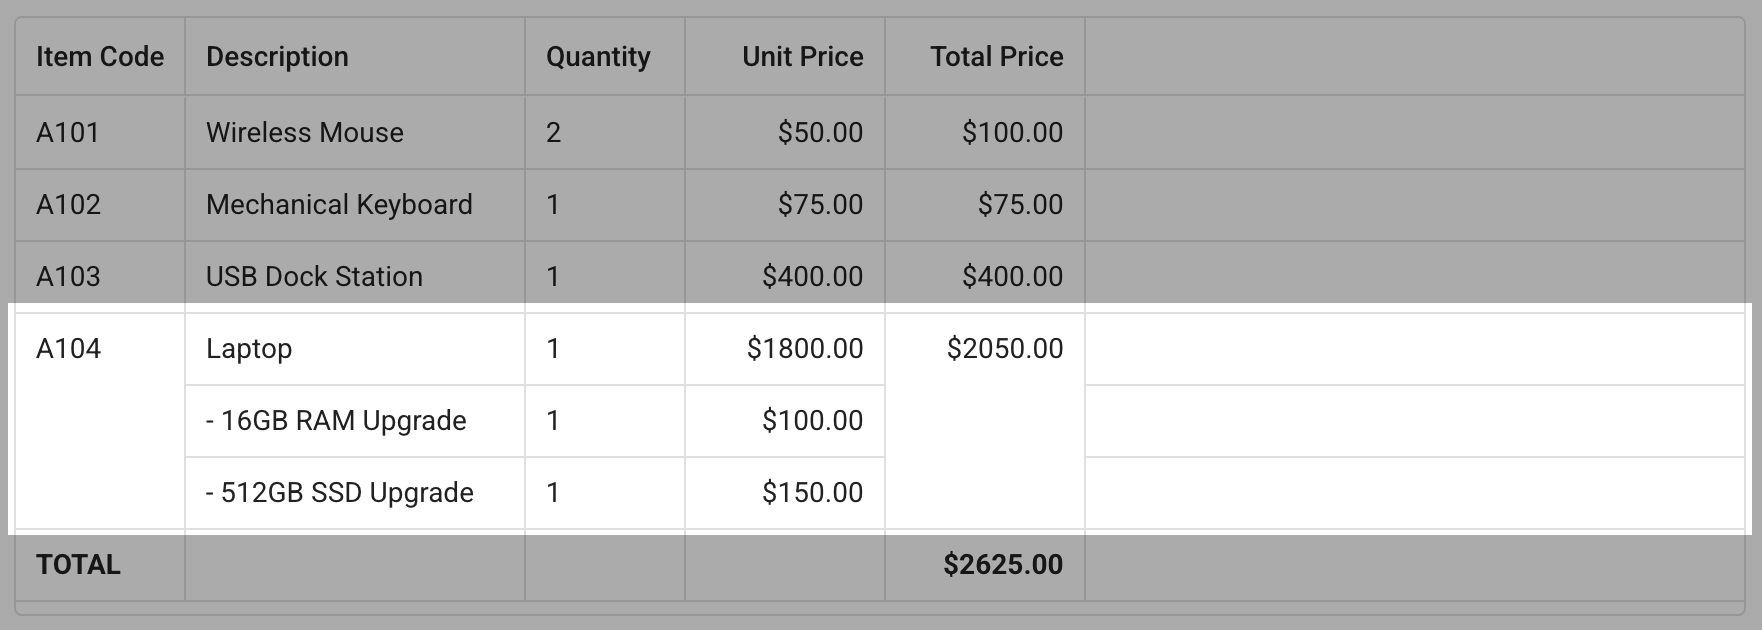The height and width of the screenshot is (630, 1762).
Task: Select the $2625.00 grand total cell
Action: tap(1002, 565)
